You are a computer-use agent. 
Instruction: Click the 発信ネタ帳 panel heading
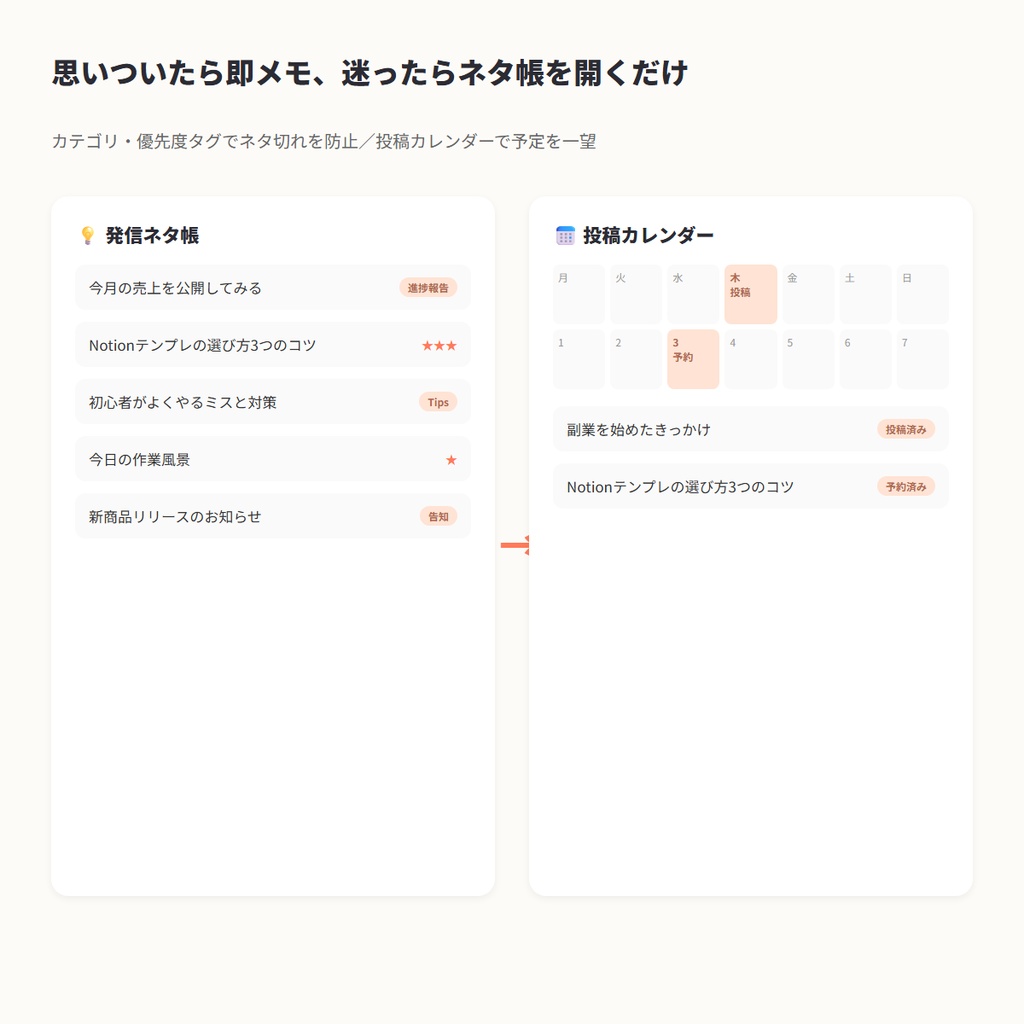click(x=152, y=235)
